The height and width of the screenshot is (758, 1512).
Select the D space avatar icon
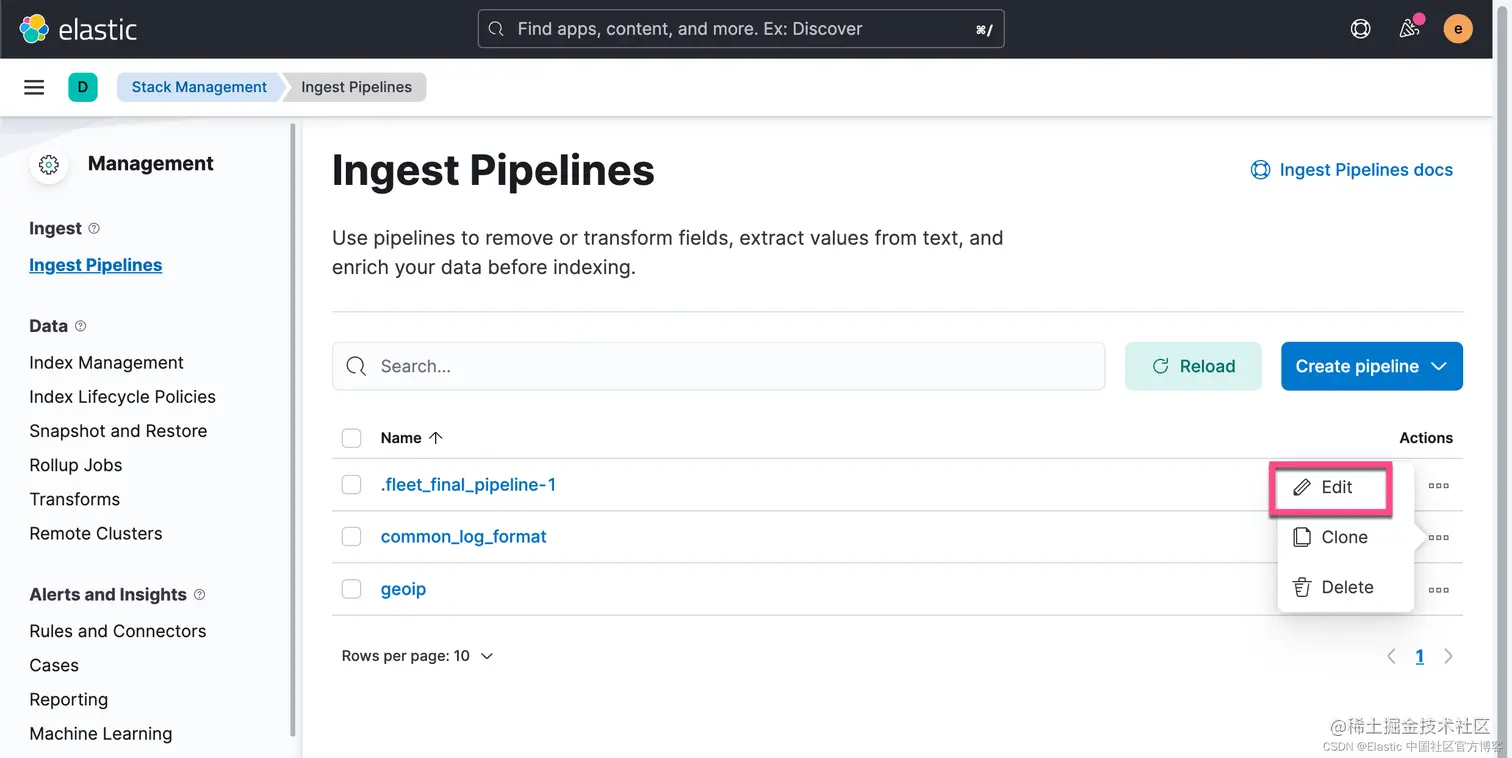(83, 87)
